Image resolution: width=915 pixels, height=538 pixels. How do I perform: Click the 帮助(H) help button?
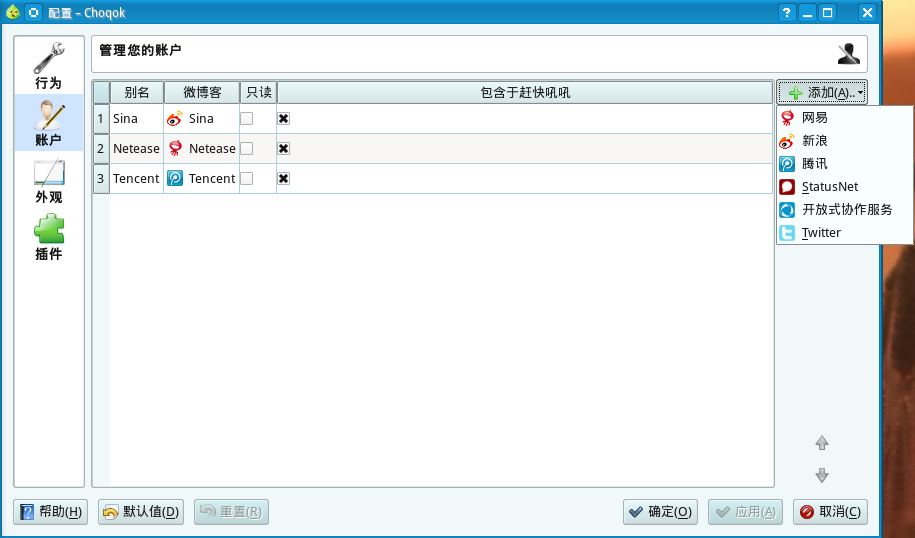(x=51, y=512)
